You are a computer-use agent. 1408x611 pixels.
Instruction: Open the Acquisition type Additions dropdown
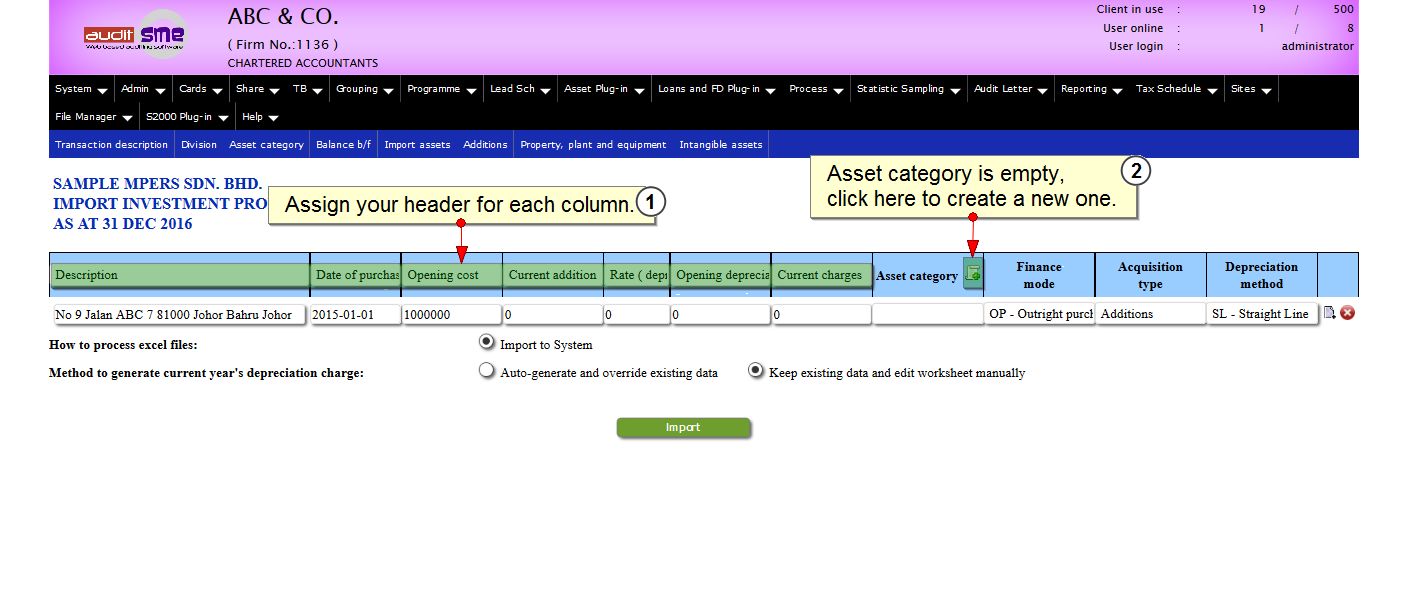point(1150,314)
